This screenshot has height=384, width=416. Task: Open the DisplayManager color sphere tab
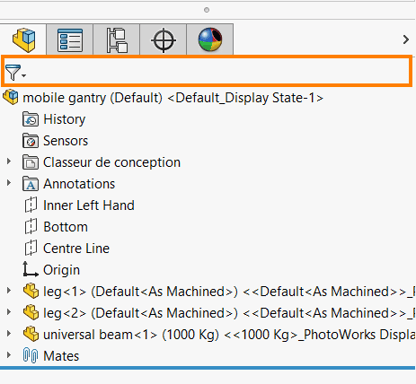[x=210, y=40]
